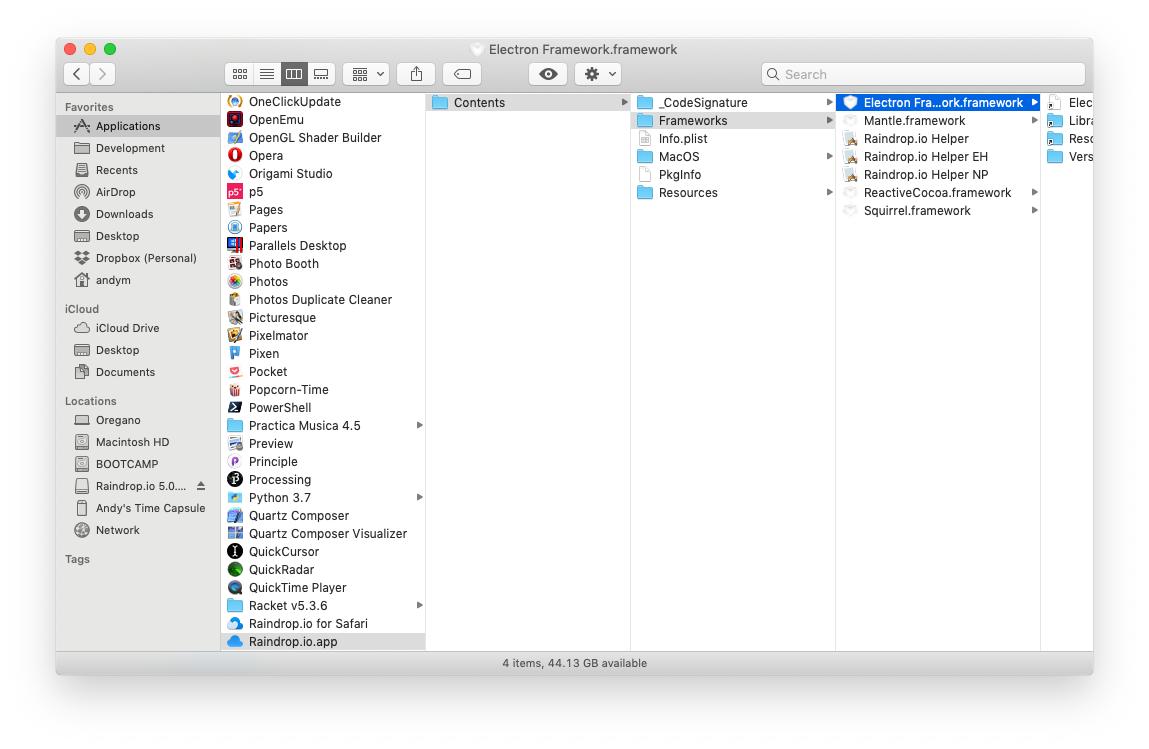The height and width of the screenshot is (749, 1149).
Task: Select the Processing application
Action: pyautogui.click(x=323, y=479)
